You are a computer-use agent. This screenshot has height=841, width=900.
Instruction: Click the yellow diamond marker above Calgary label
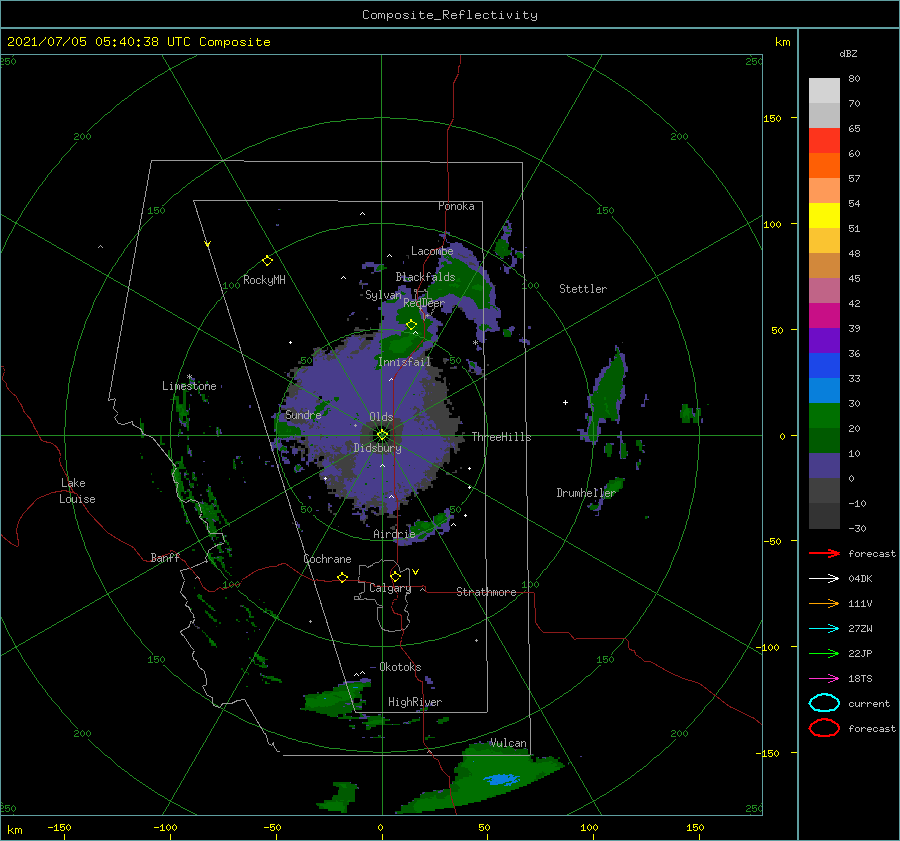[395, 576]
